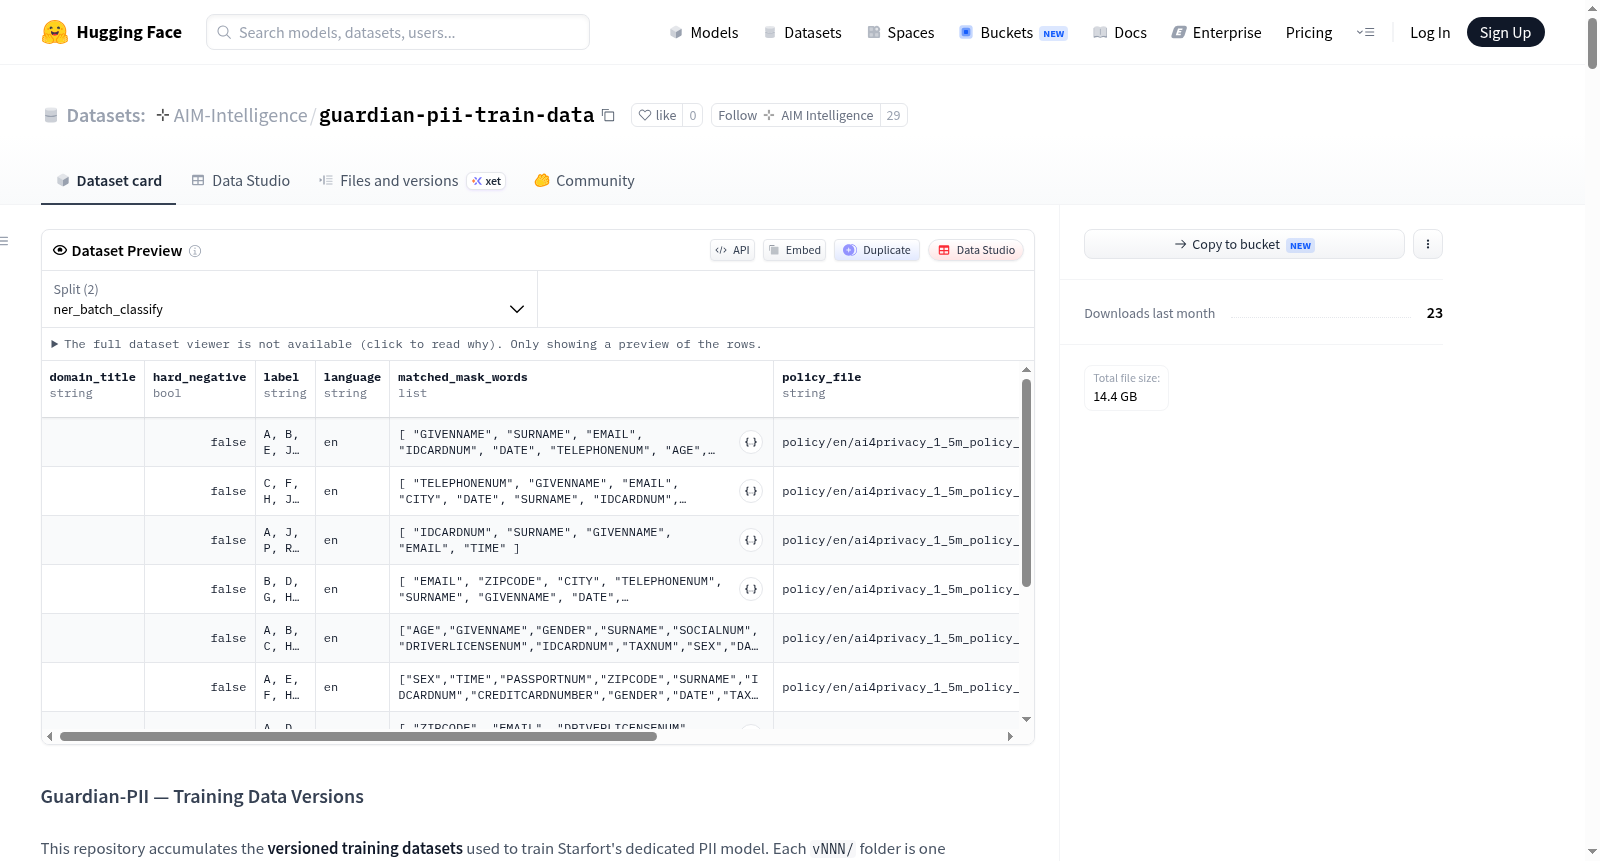Click the Sign Up button

pyautogui.click(x=1505, y=32)
